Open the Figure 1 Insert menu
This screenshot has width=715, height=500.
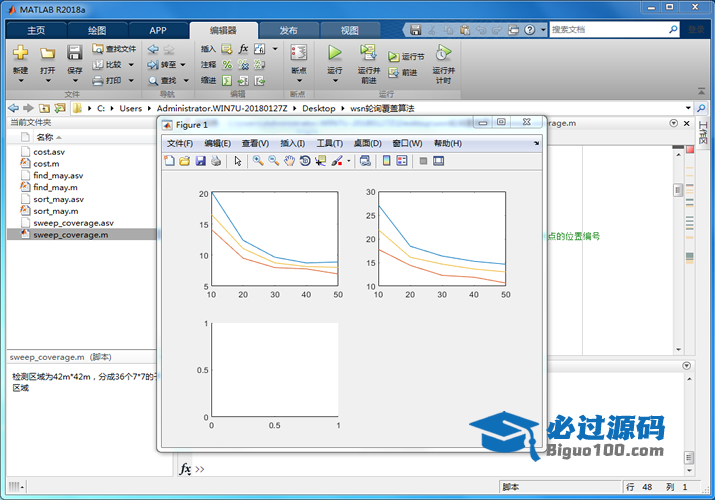point(292,144)
